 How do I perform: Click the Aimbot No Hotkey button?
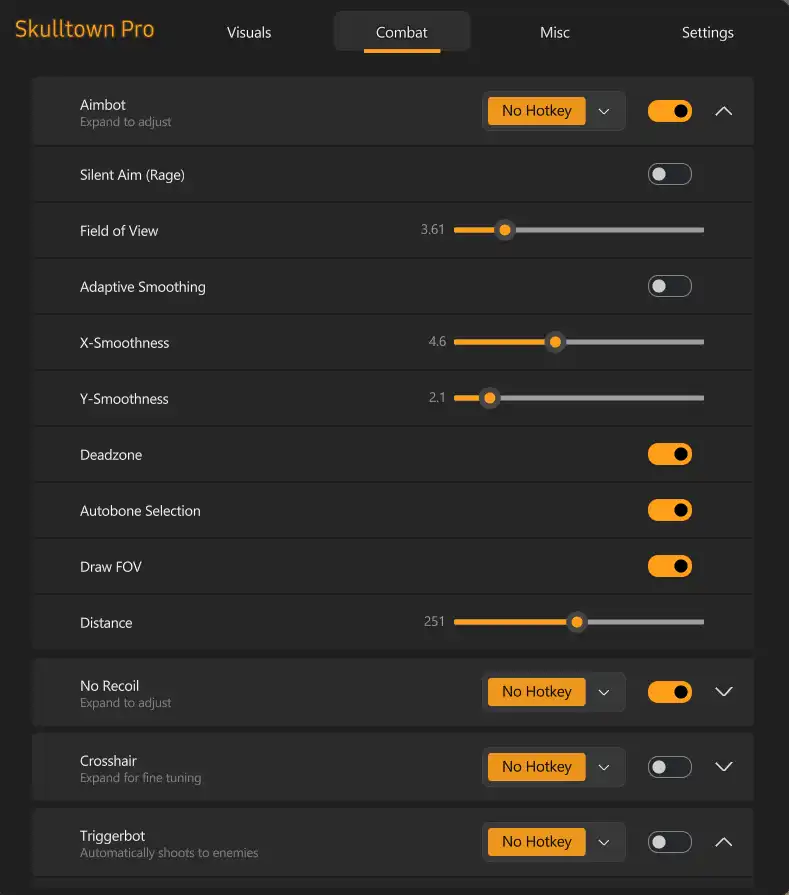pos(537,111)
